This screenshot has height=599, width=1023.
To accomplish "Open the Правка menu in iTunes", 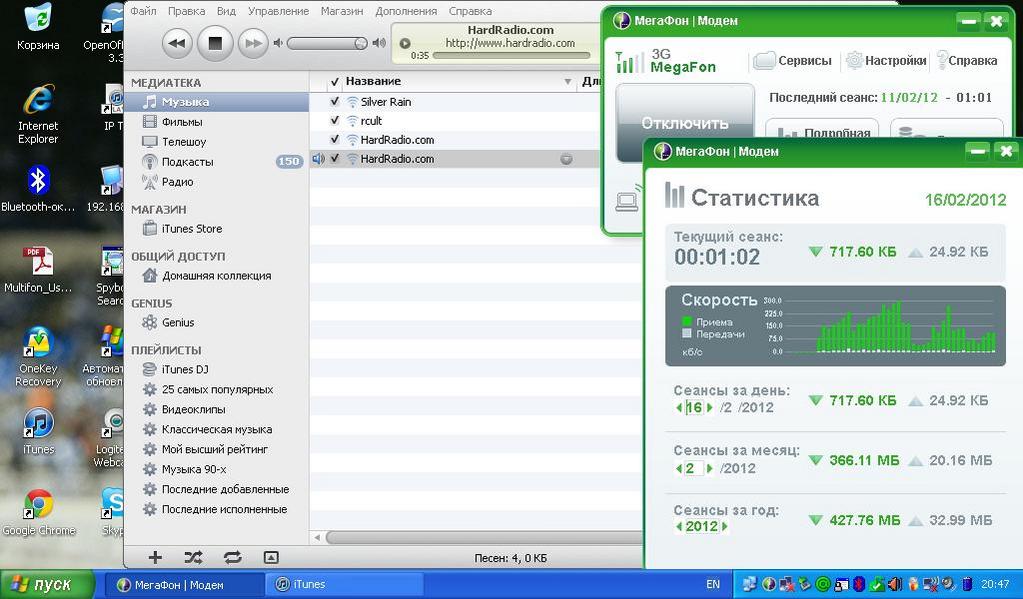I will click(x=186, y=11).
